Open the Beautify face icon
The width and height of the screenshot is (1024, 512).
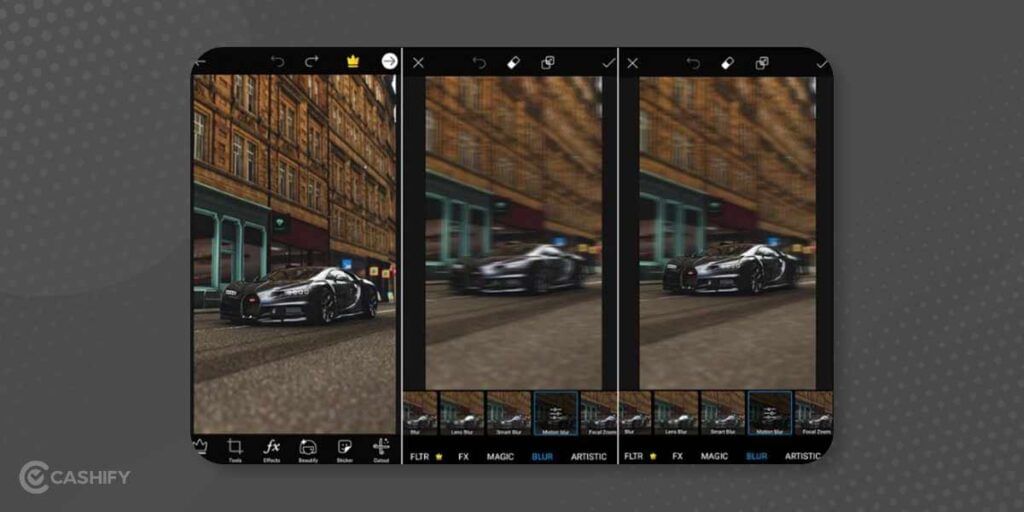[x=308, y=449]
